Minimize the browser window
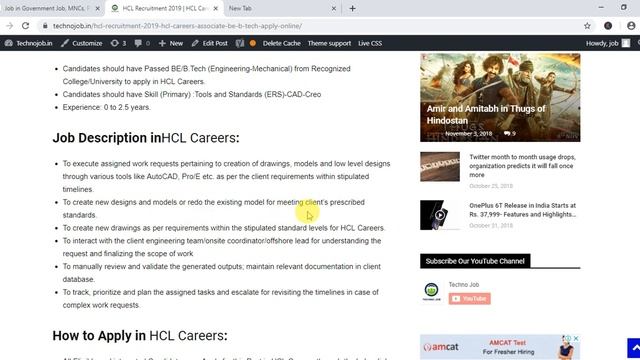Screen dimensions: 640x360 [x=601, y=8]
